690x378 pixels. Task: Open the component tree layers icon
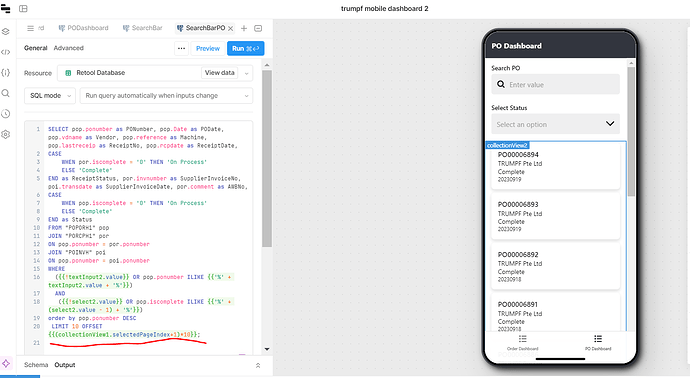tap(6, 31)
